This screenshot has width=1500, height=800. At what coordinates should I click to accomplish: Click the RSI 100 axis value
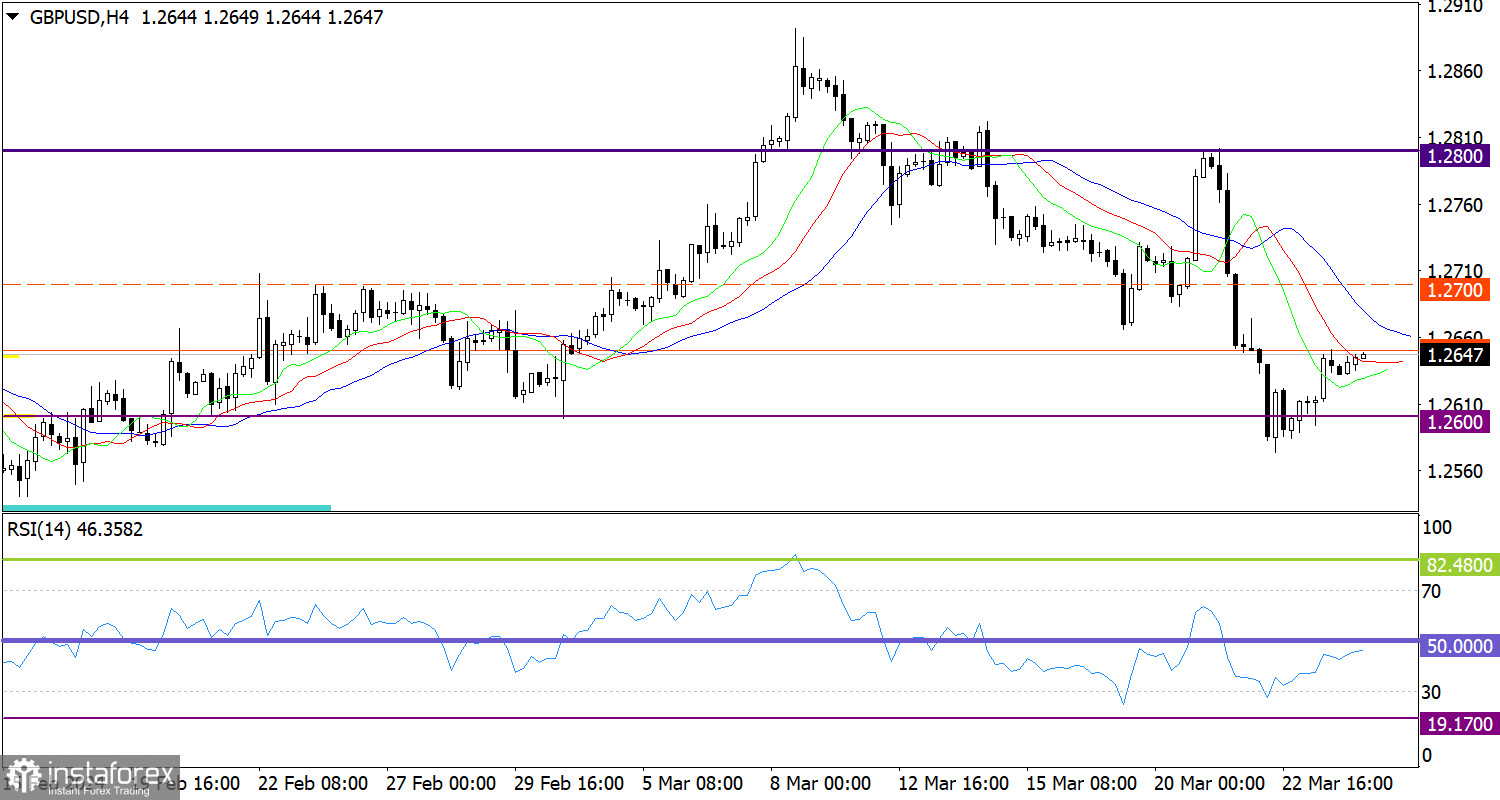(1436, 527)
